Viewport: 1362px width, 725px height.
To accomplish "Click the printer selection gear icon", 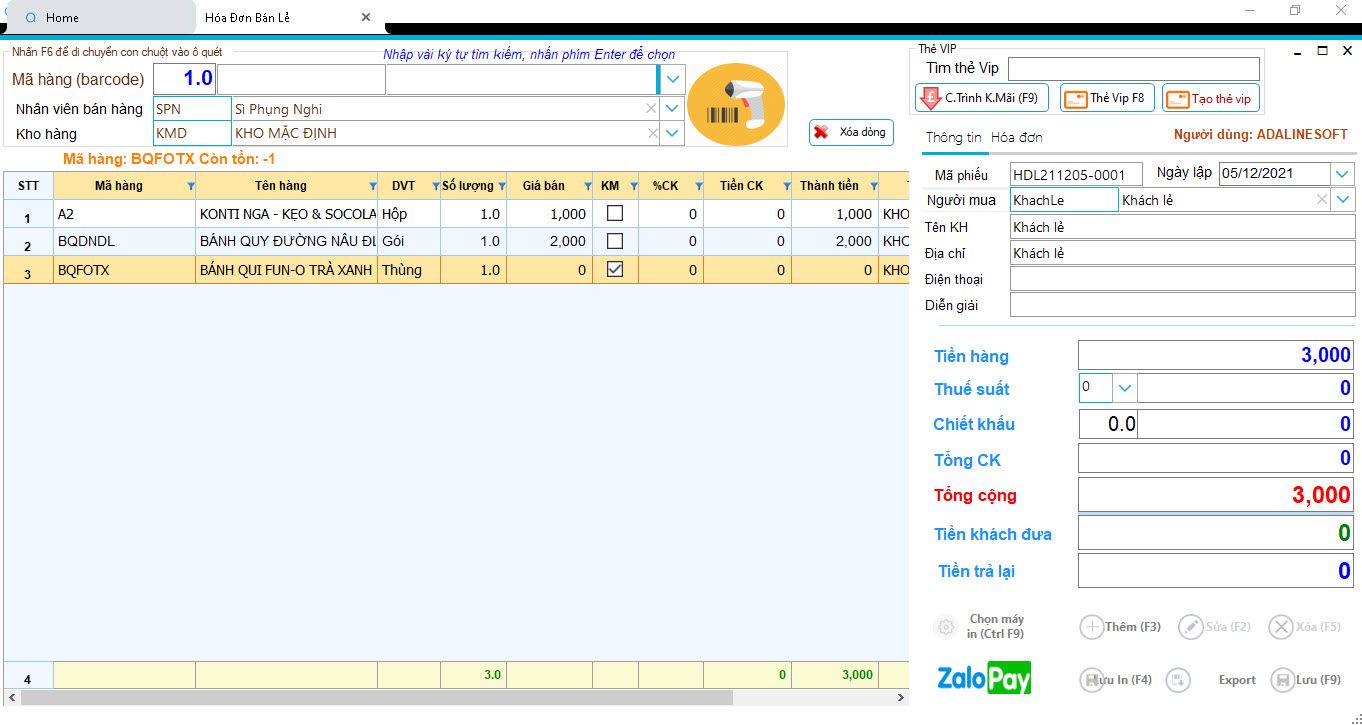I will pos(945,627).
